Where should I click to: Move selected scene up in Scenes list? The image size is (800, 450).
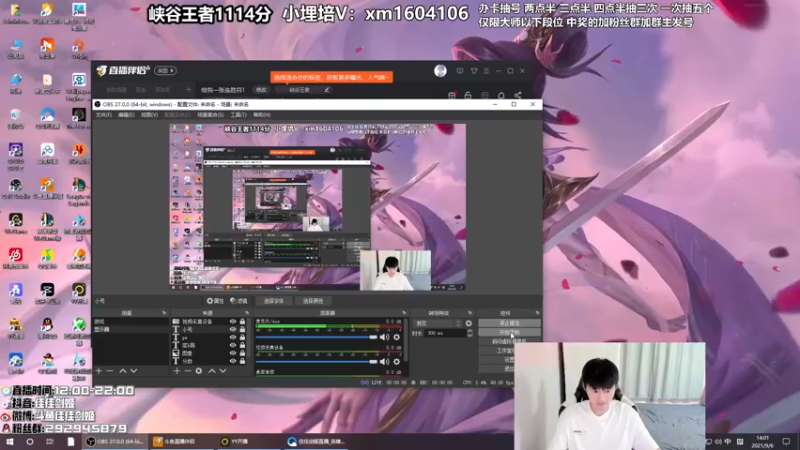point(122,371)
